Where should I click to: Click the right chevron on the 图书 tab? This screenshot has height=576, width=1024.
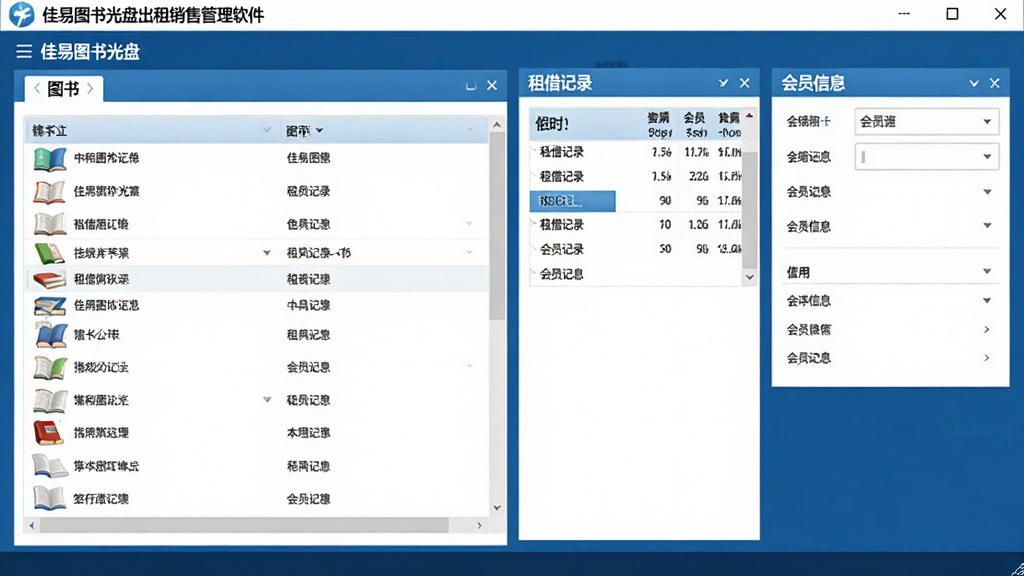91,88
